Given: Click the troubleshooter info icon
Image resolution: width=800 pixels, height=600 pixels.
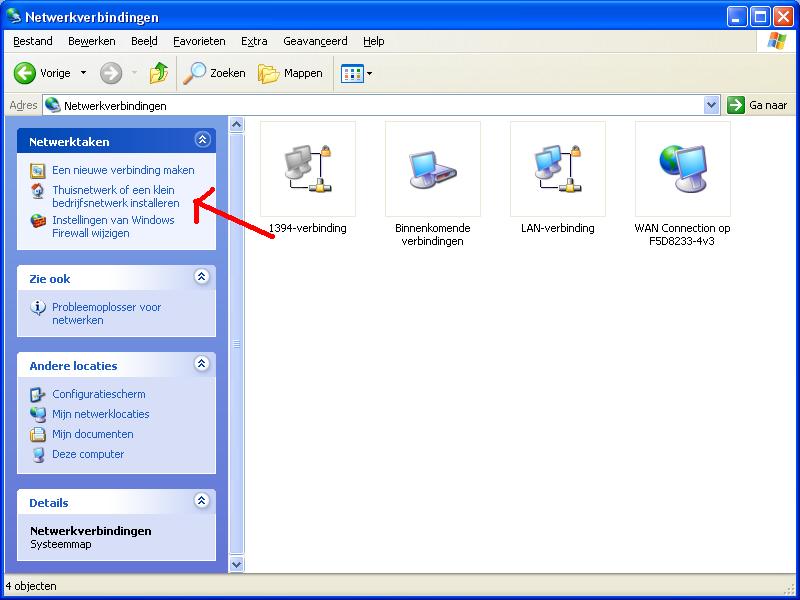Looking at the screenshot, I should (38, 308).
